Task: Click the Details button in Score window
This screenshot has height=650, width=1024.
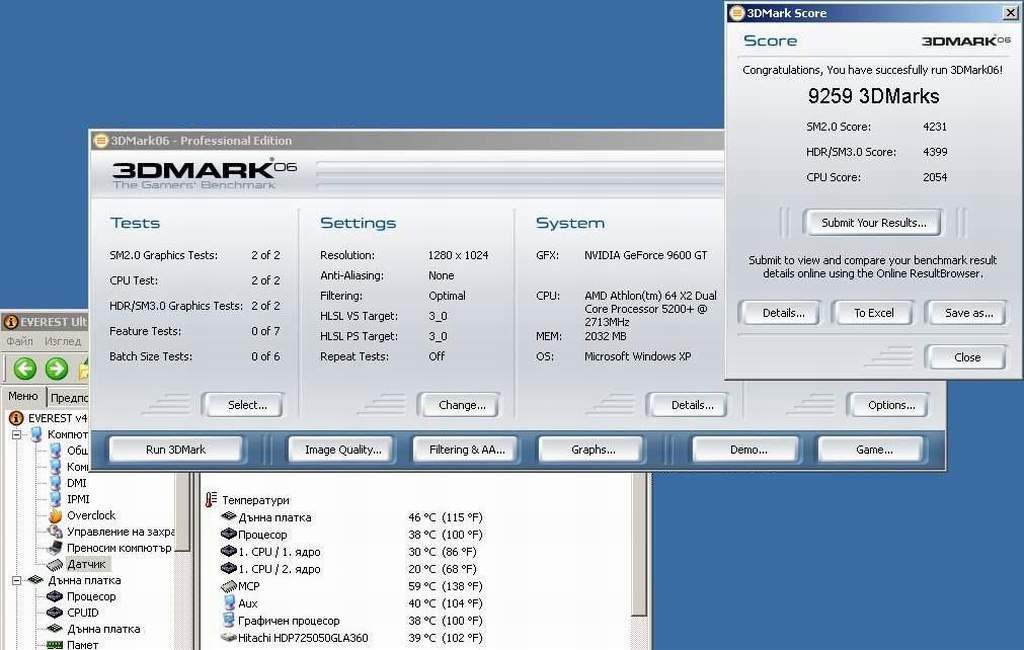Action: tap(783, 313)
